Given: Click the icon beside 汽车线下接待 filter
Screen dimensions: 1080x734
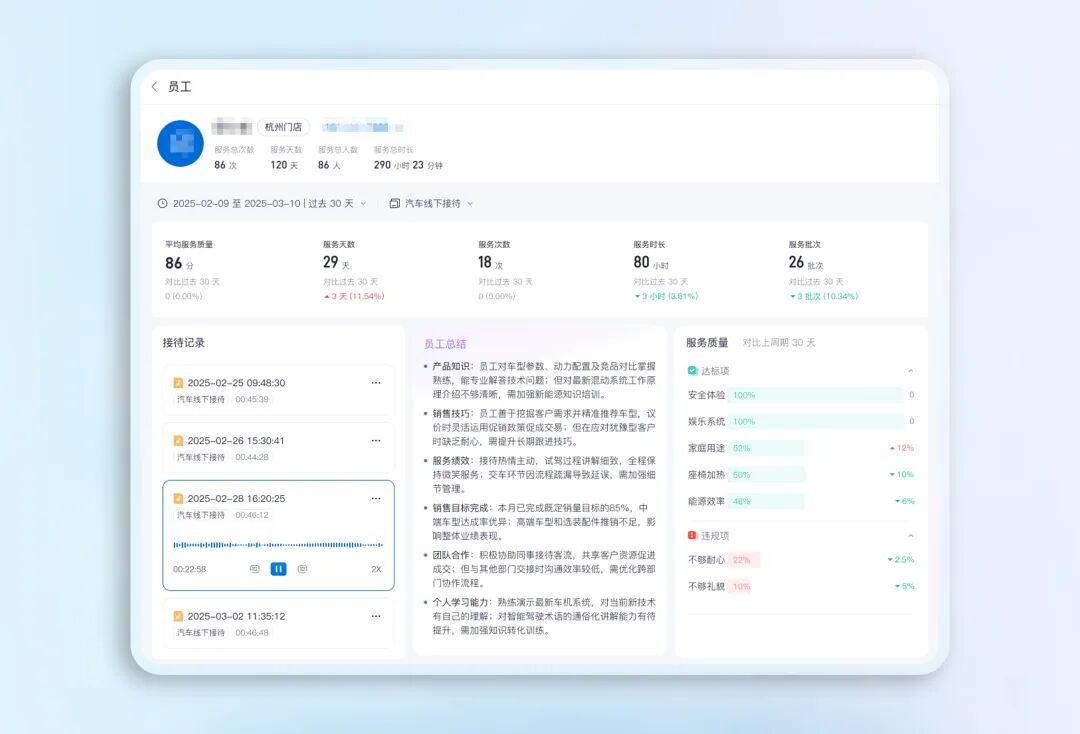Looking at the screenshot, I should [x=395, y=204].
